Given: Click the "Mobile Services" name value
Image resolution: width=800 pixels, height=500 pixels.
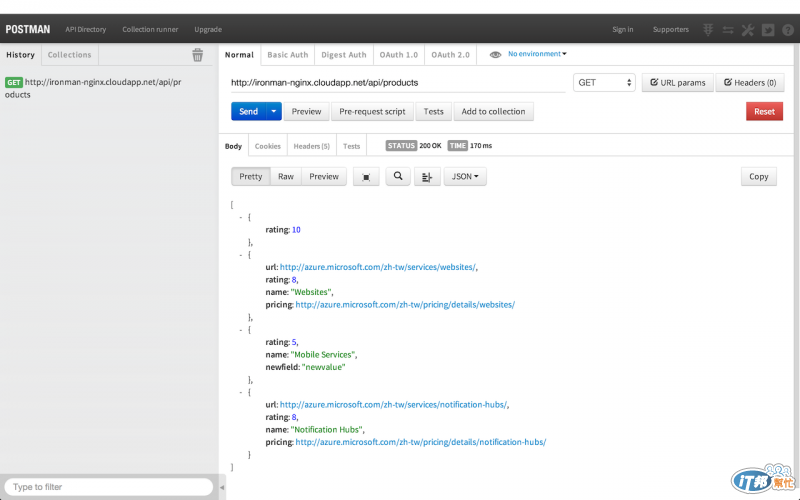Looking at the screenshot, I should tap(322, 355).
